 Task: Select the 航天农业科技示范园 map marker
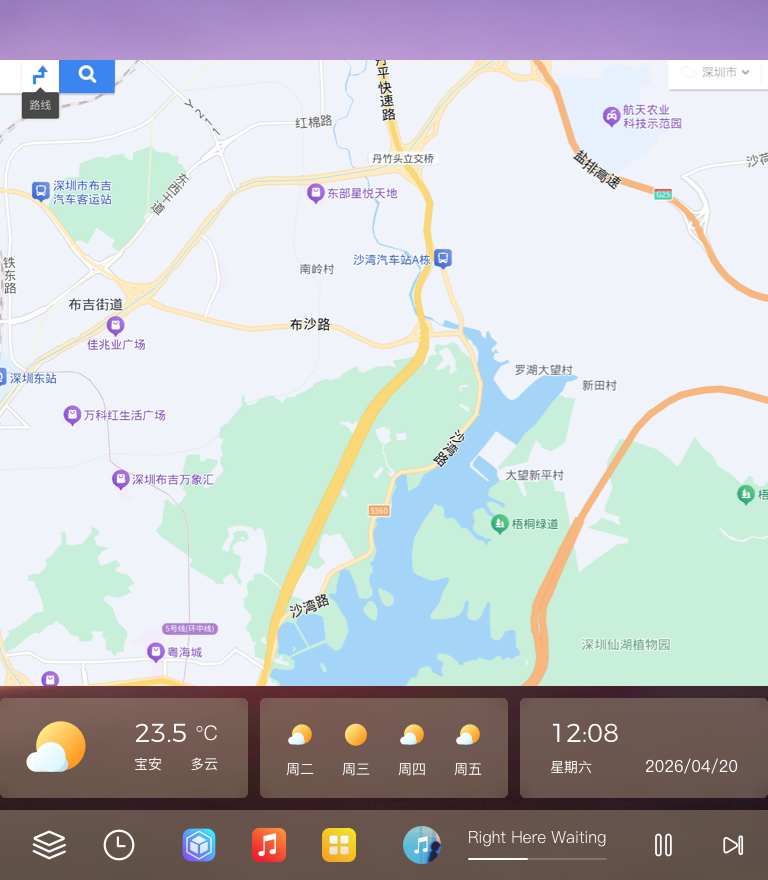click(x=611, y=117)
